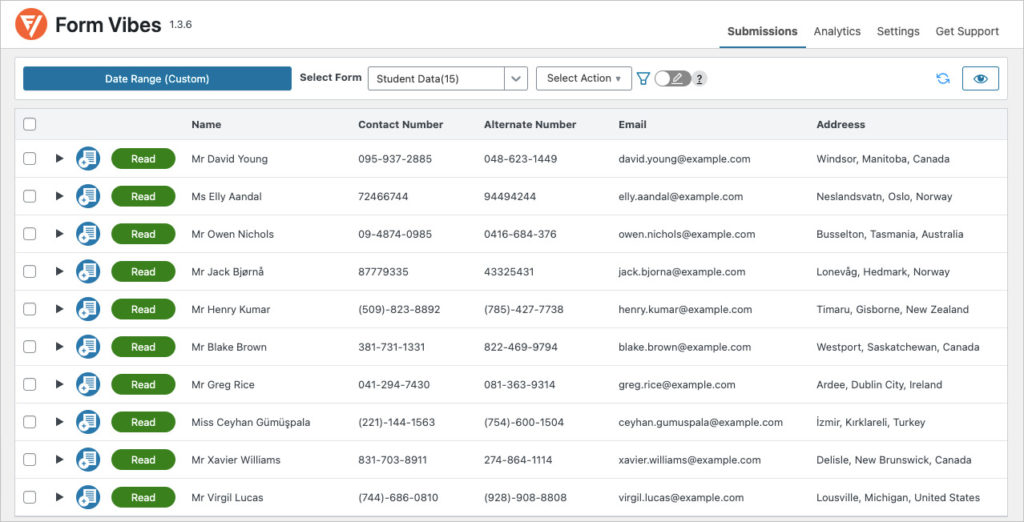Switch to the Analytics tab

click(837, 31)
